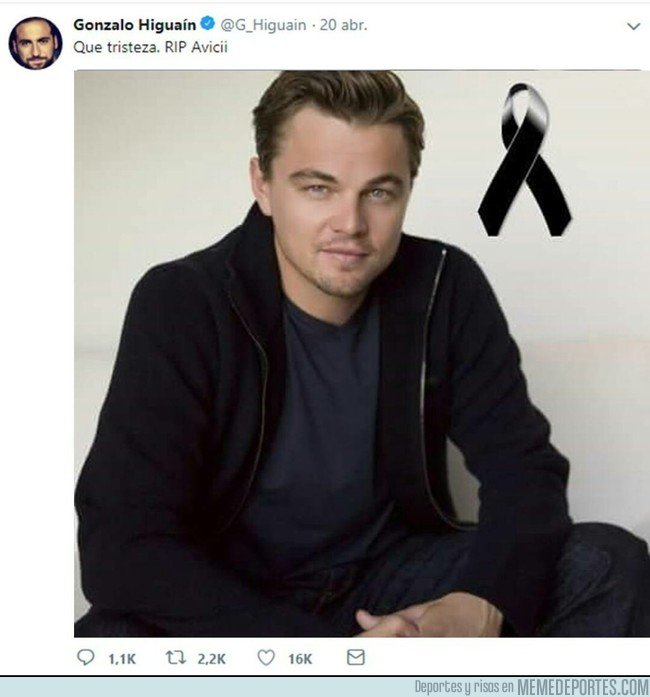Click the reply speech bubble icon
The width and height of the screenshot is (650, 697).
point(85,657)
